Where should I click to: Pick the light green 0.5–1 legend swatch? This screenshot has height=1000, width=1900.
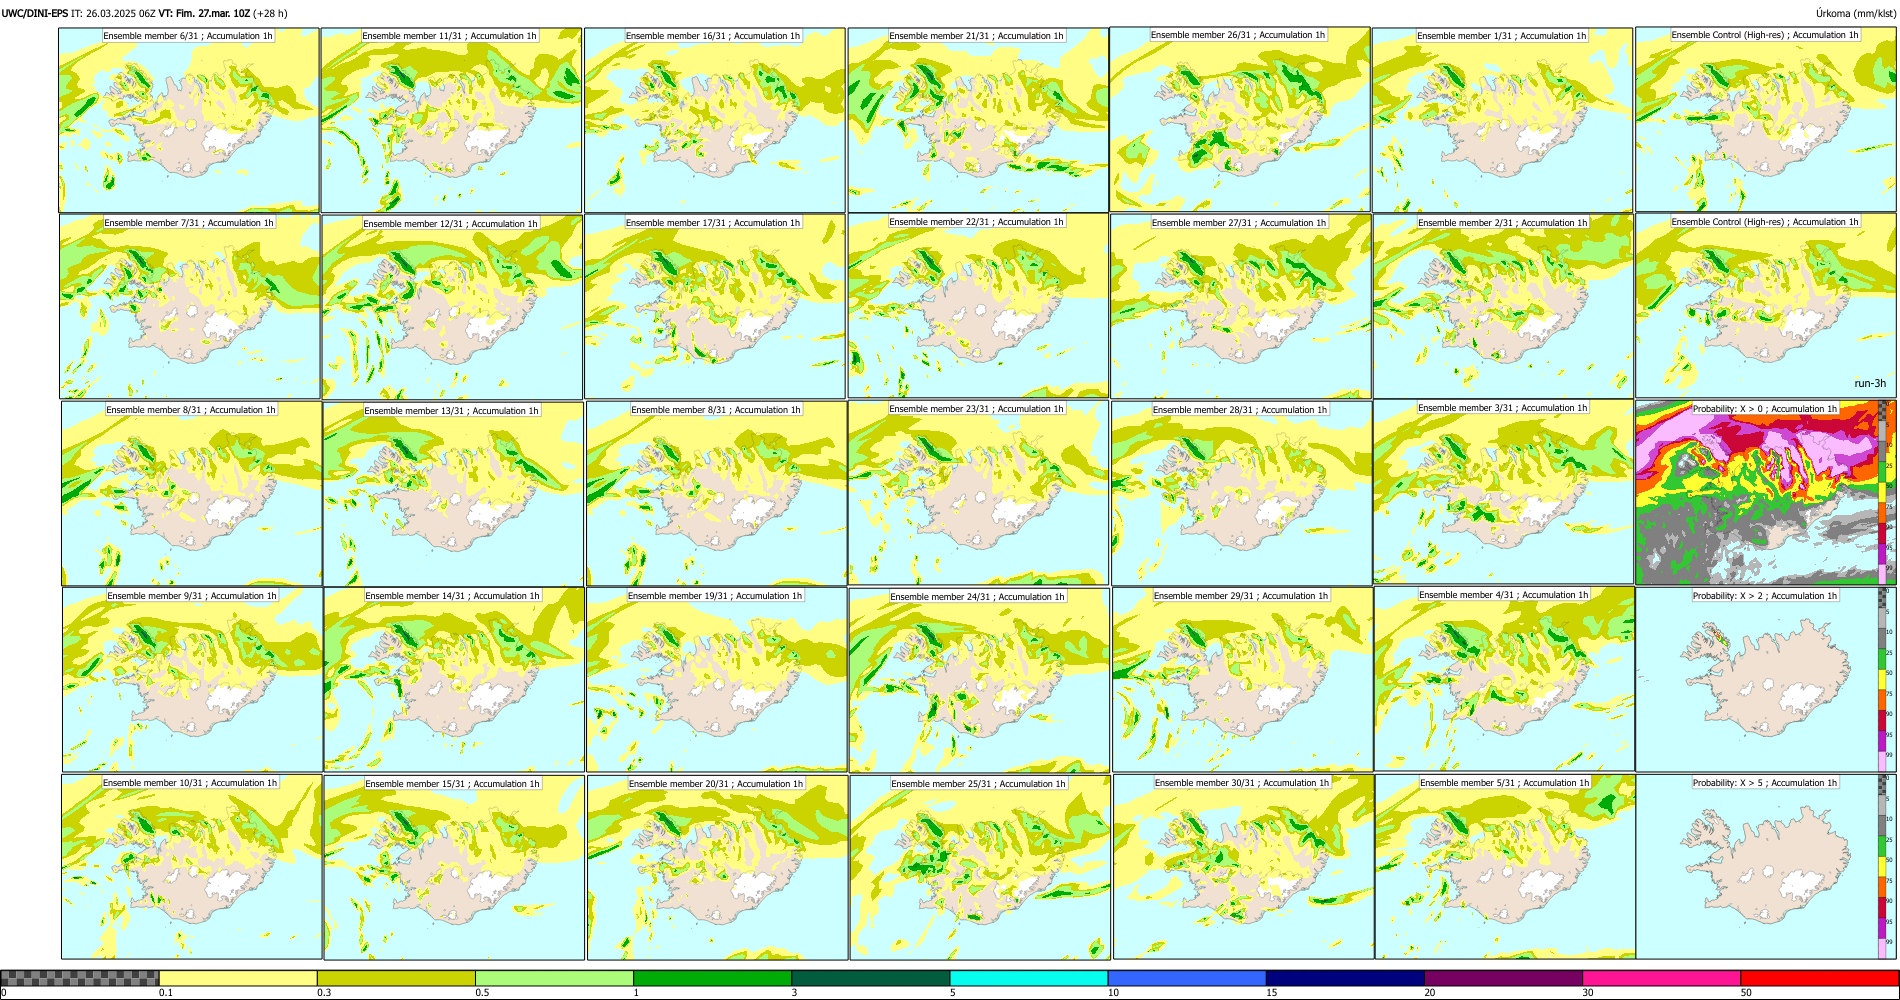[554, 978]
